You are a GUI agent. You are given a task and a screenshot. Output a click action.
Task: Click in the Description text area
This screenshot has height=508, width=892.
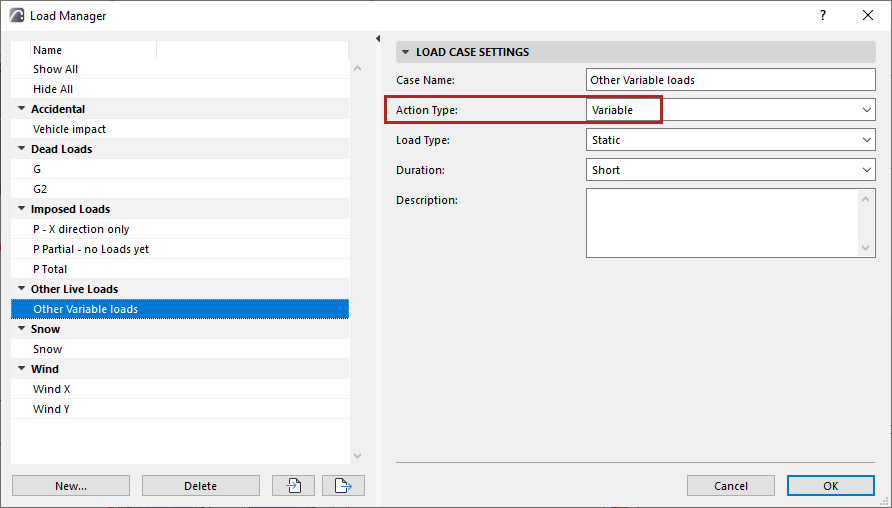pos(720,223)
